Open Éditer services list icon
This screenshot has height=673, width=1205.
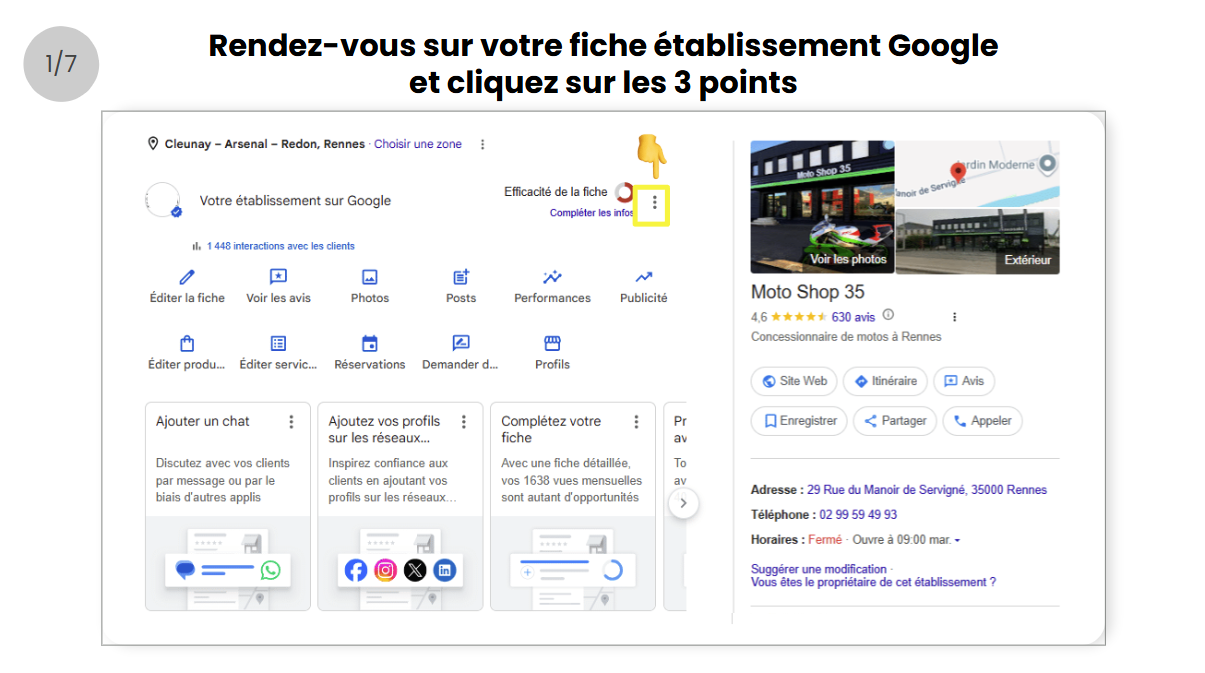pyautogui.click(x=278, y=343)
